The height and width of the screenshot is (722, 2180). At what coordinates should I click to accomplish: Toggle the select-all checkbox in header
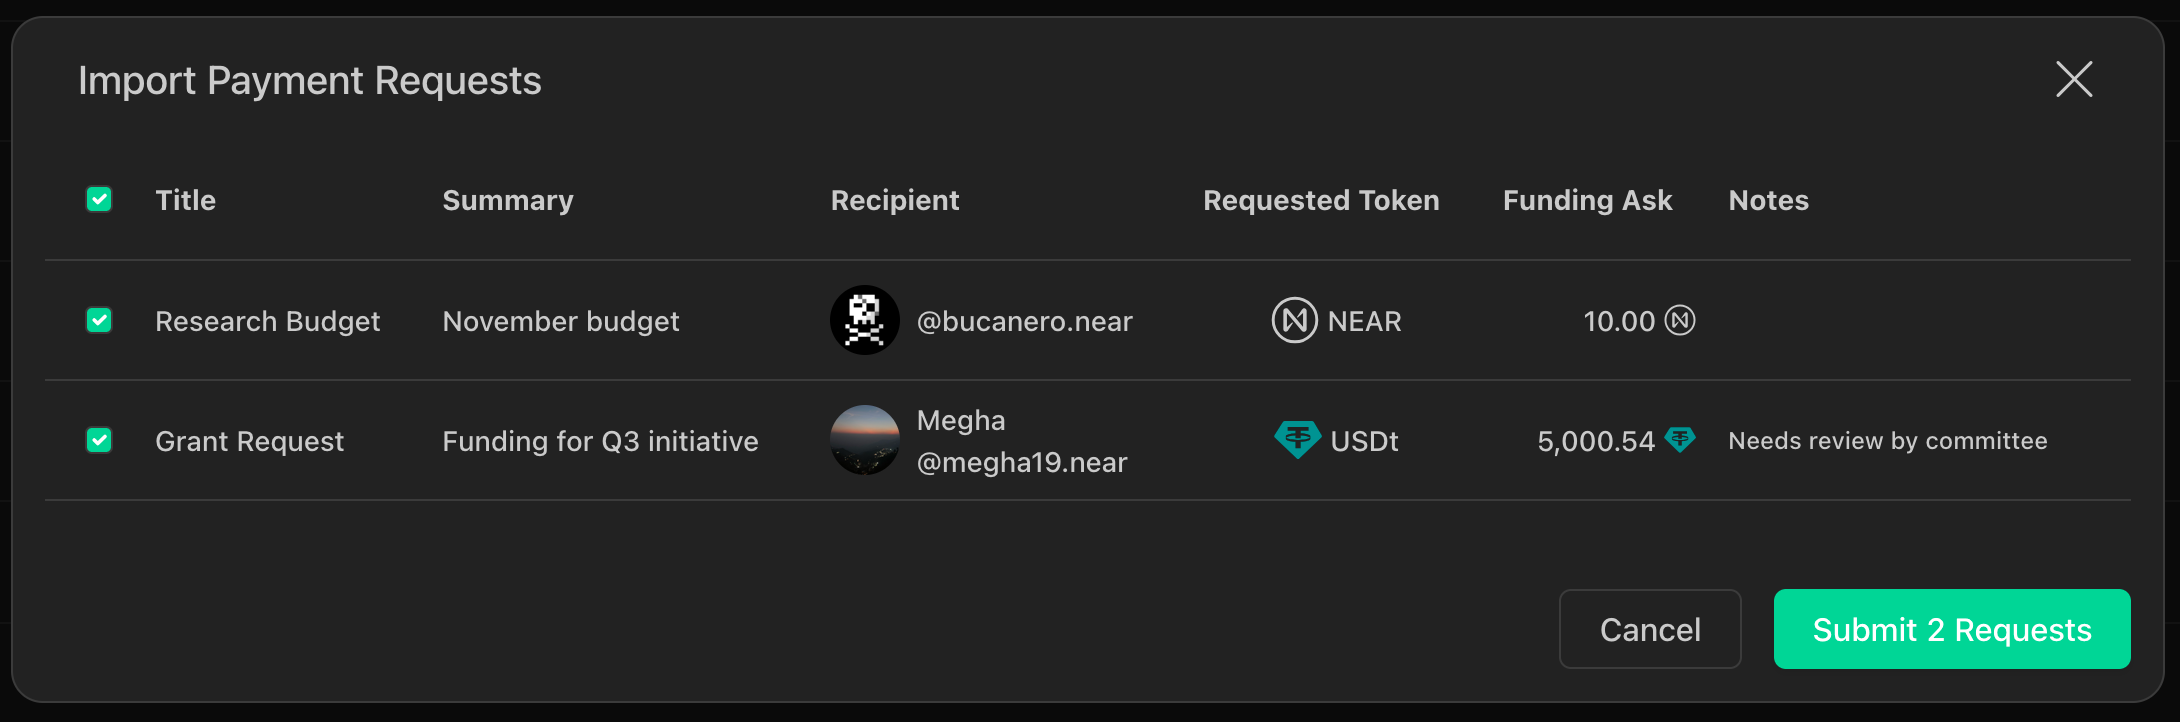click(99, 199)
